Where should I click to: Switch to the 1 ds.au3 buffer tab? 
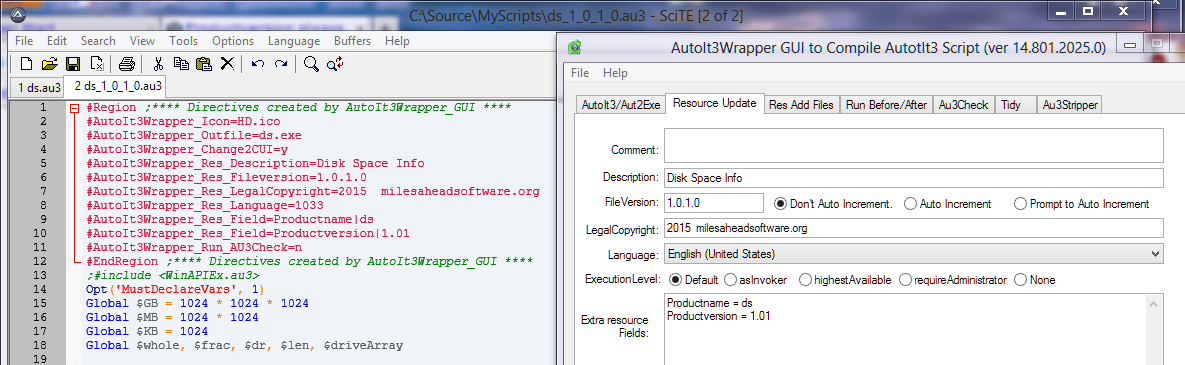tap(38, 88)
